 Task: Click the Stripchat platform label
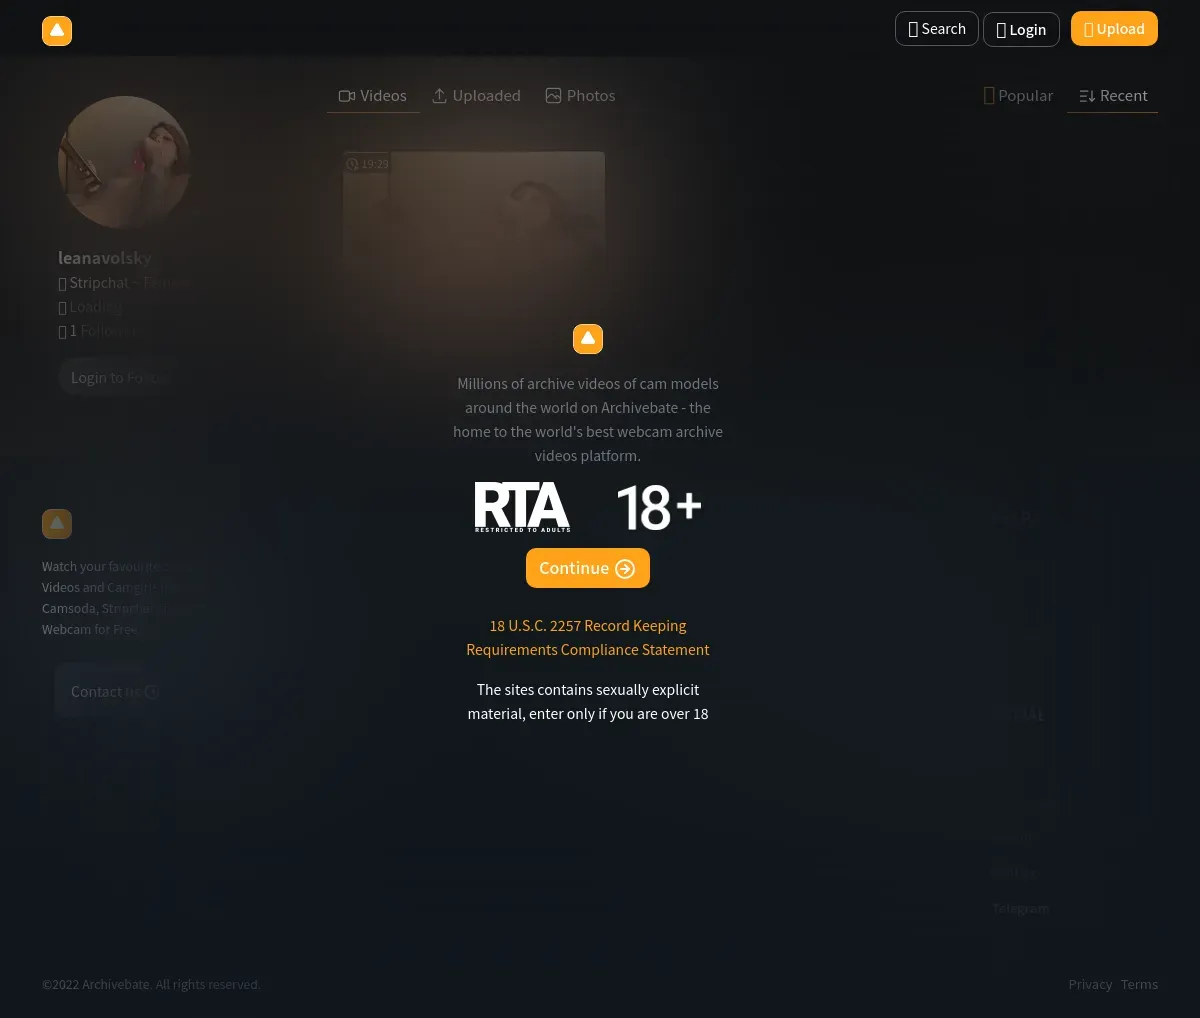[124, 283]
